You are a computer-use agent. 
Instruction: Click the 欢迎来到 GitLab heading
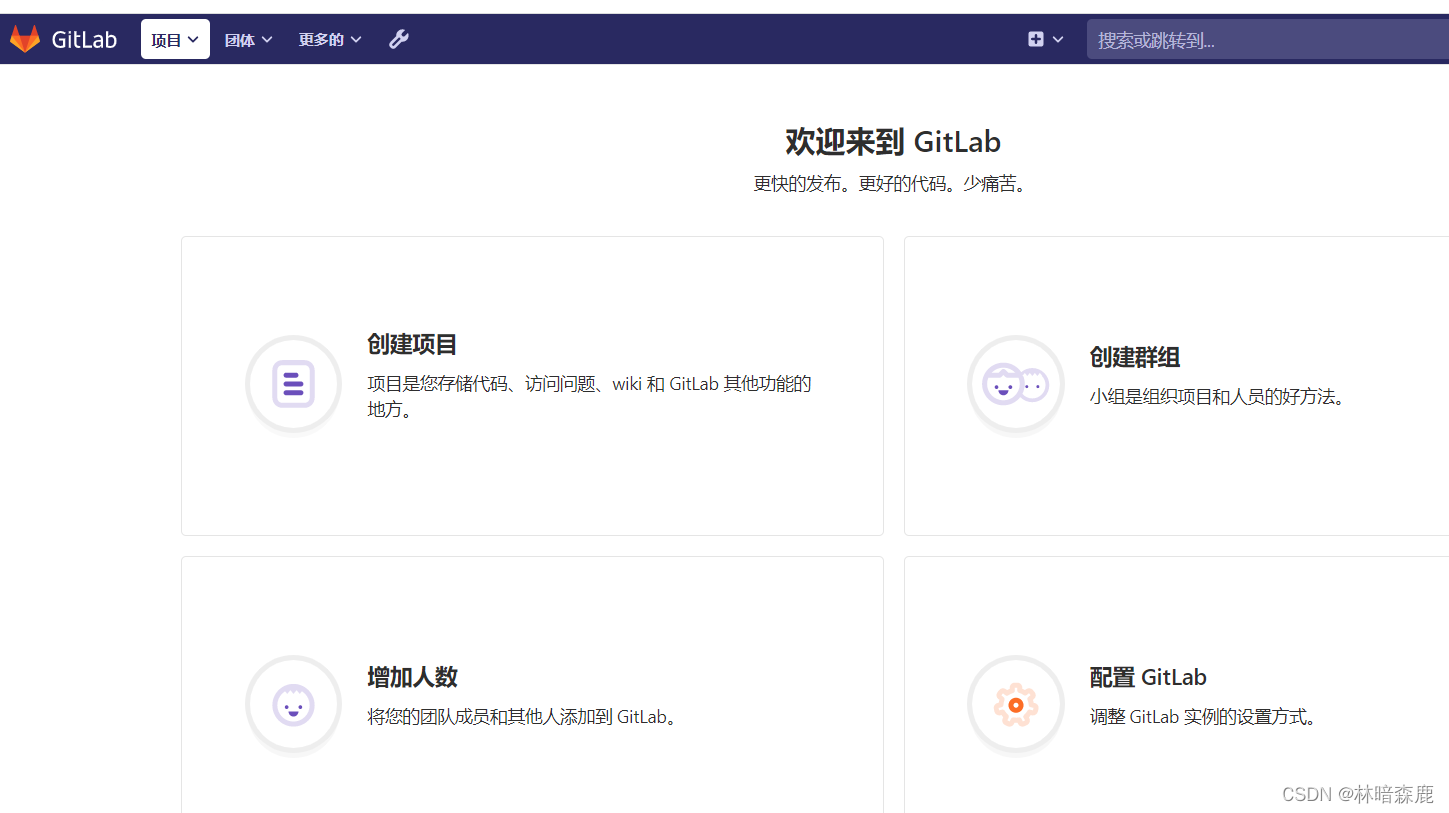point(893,142)
